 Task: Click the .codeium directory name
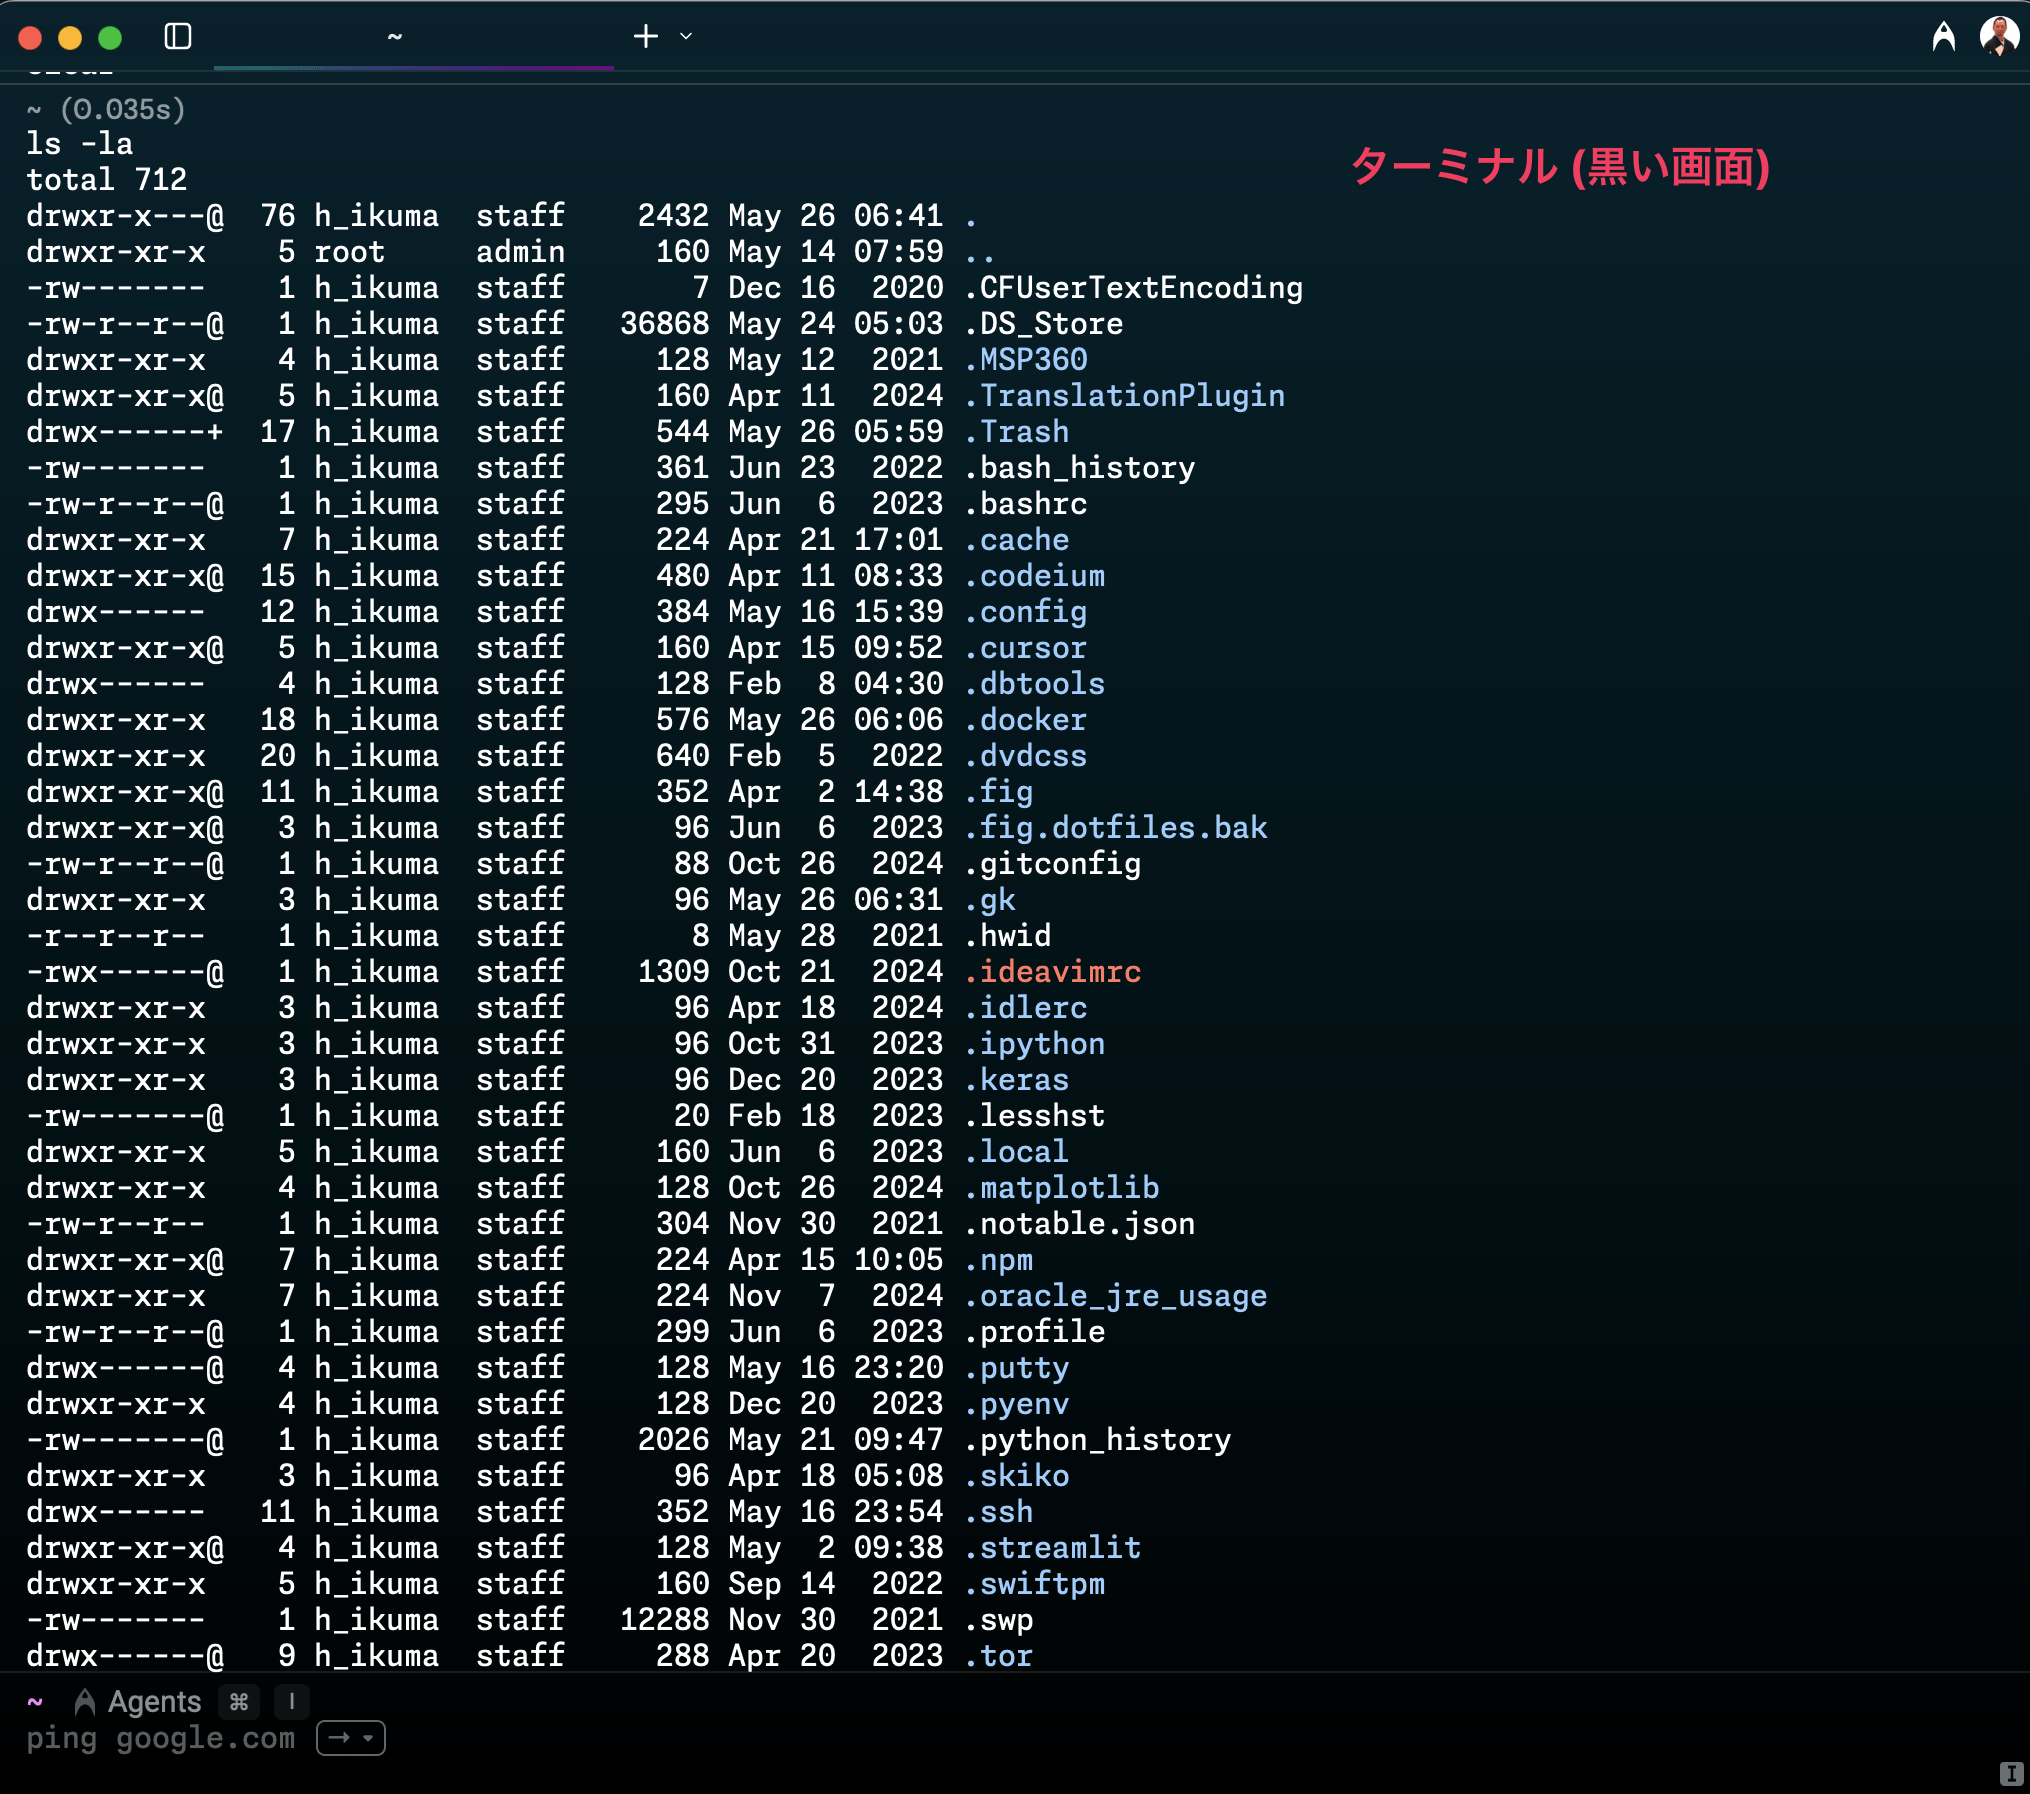click(x=1034, y=576)
